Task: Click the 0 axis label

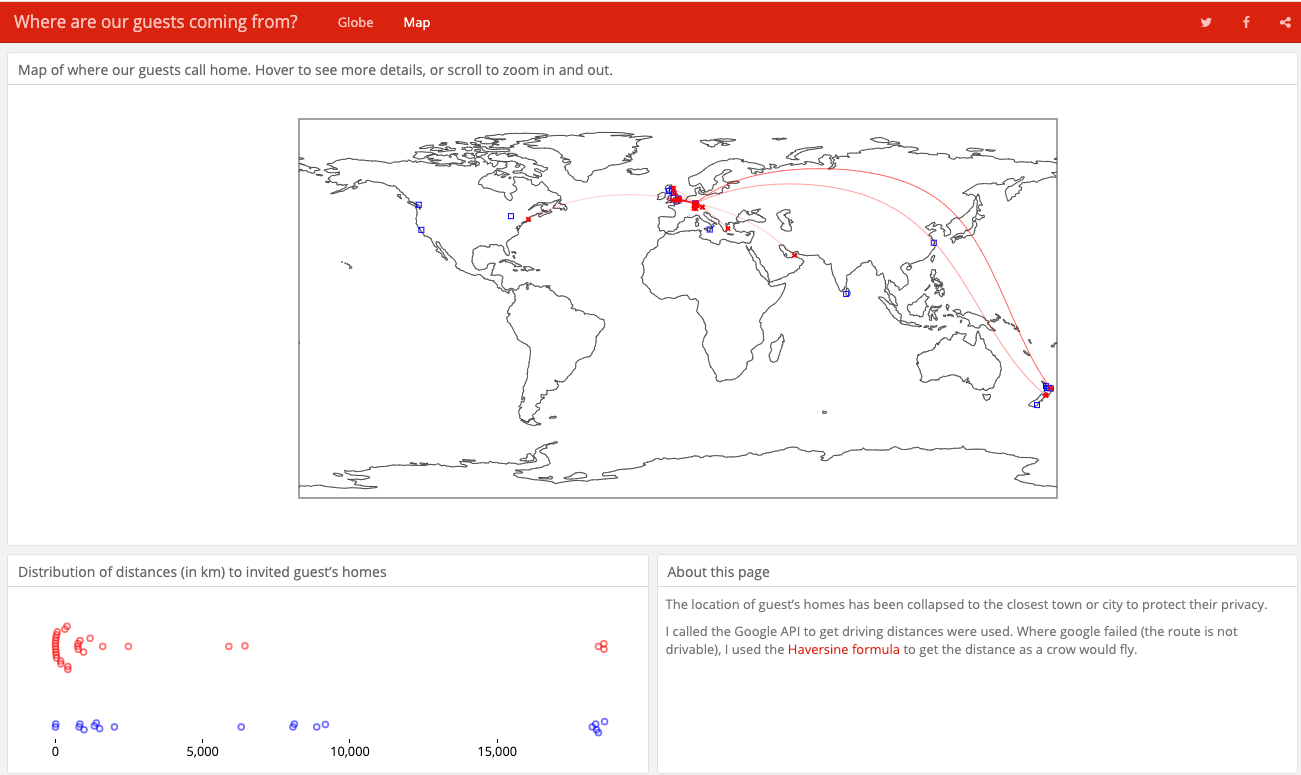Action: pyautogui.click(x=55, y=752)
